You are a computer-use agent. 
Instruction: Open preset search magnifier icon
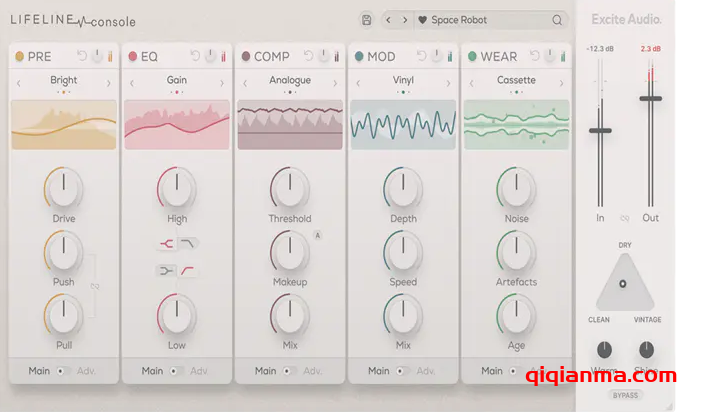click(x=557, y=20)
